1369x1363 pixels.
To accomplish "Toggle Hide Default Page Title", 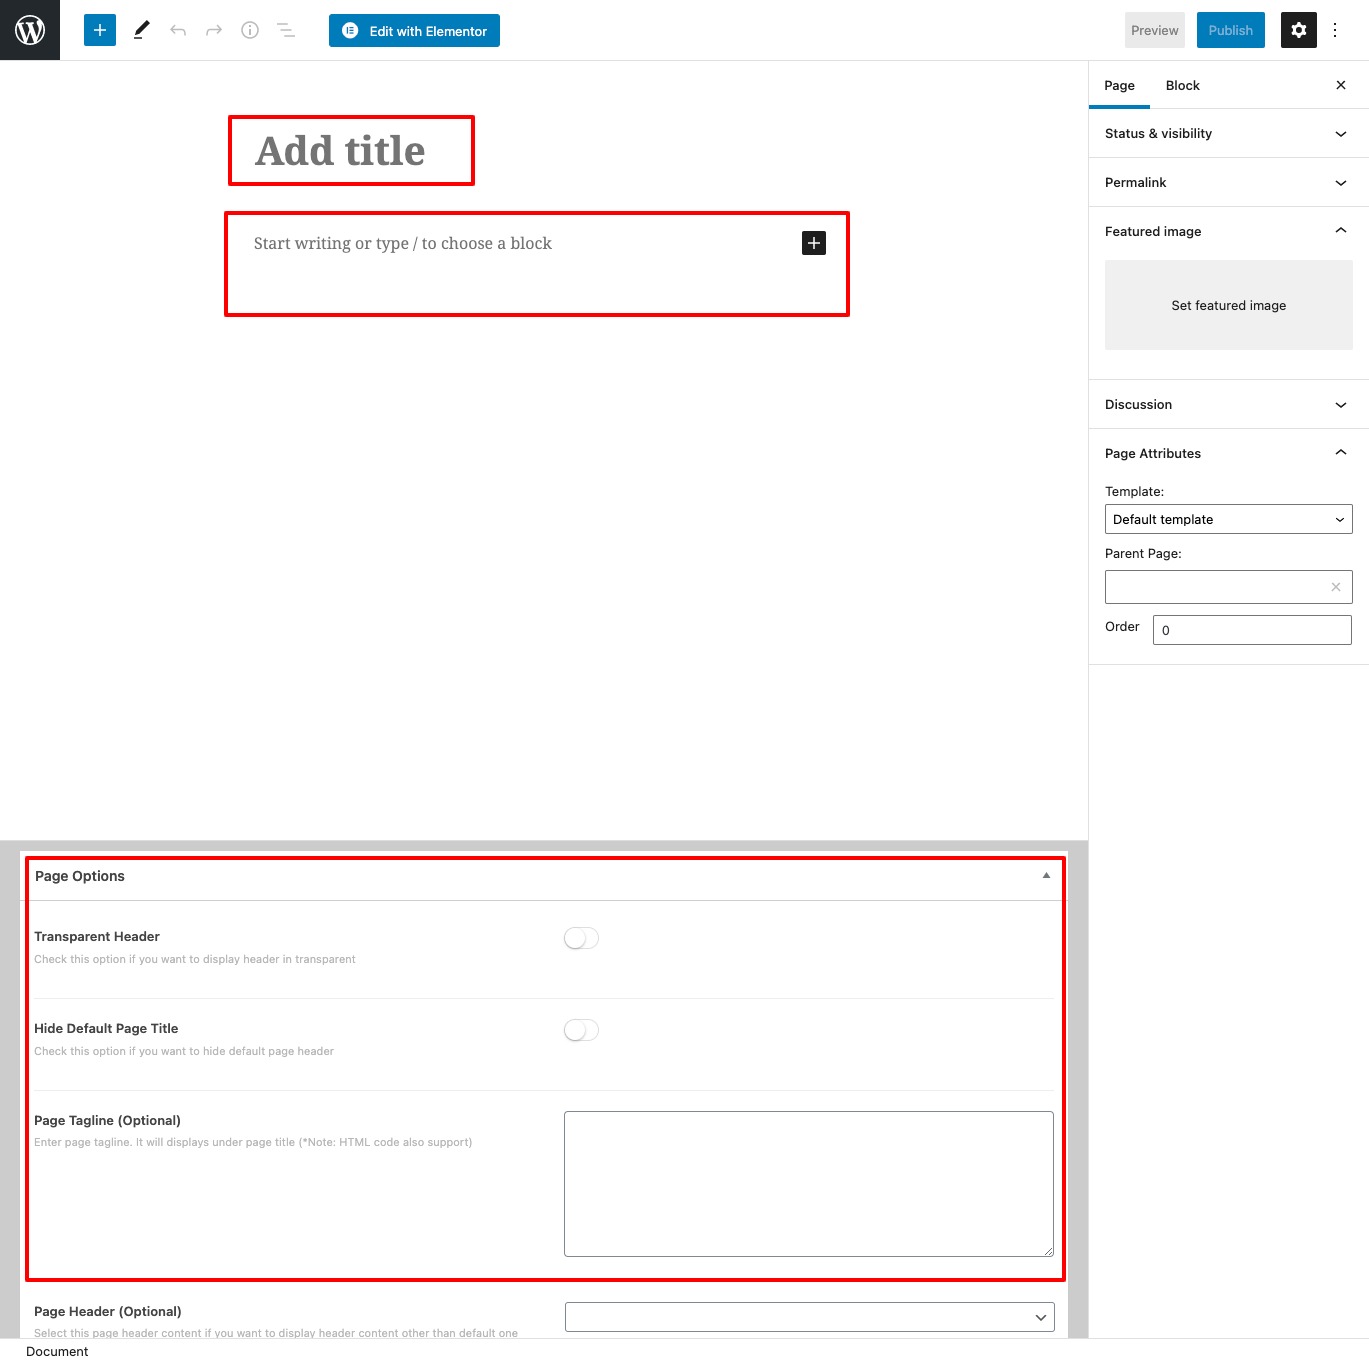I will pyautogui.click(x=580, y=1029).
